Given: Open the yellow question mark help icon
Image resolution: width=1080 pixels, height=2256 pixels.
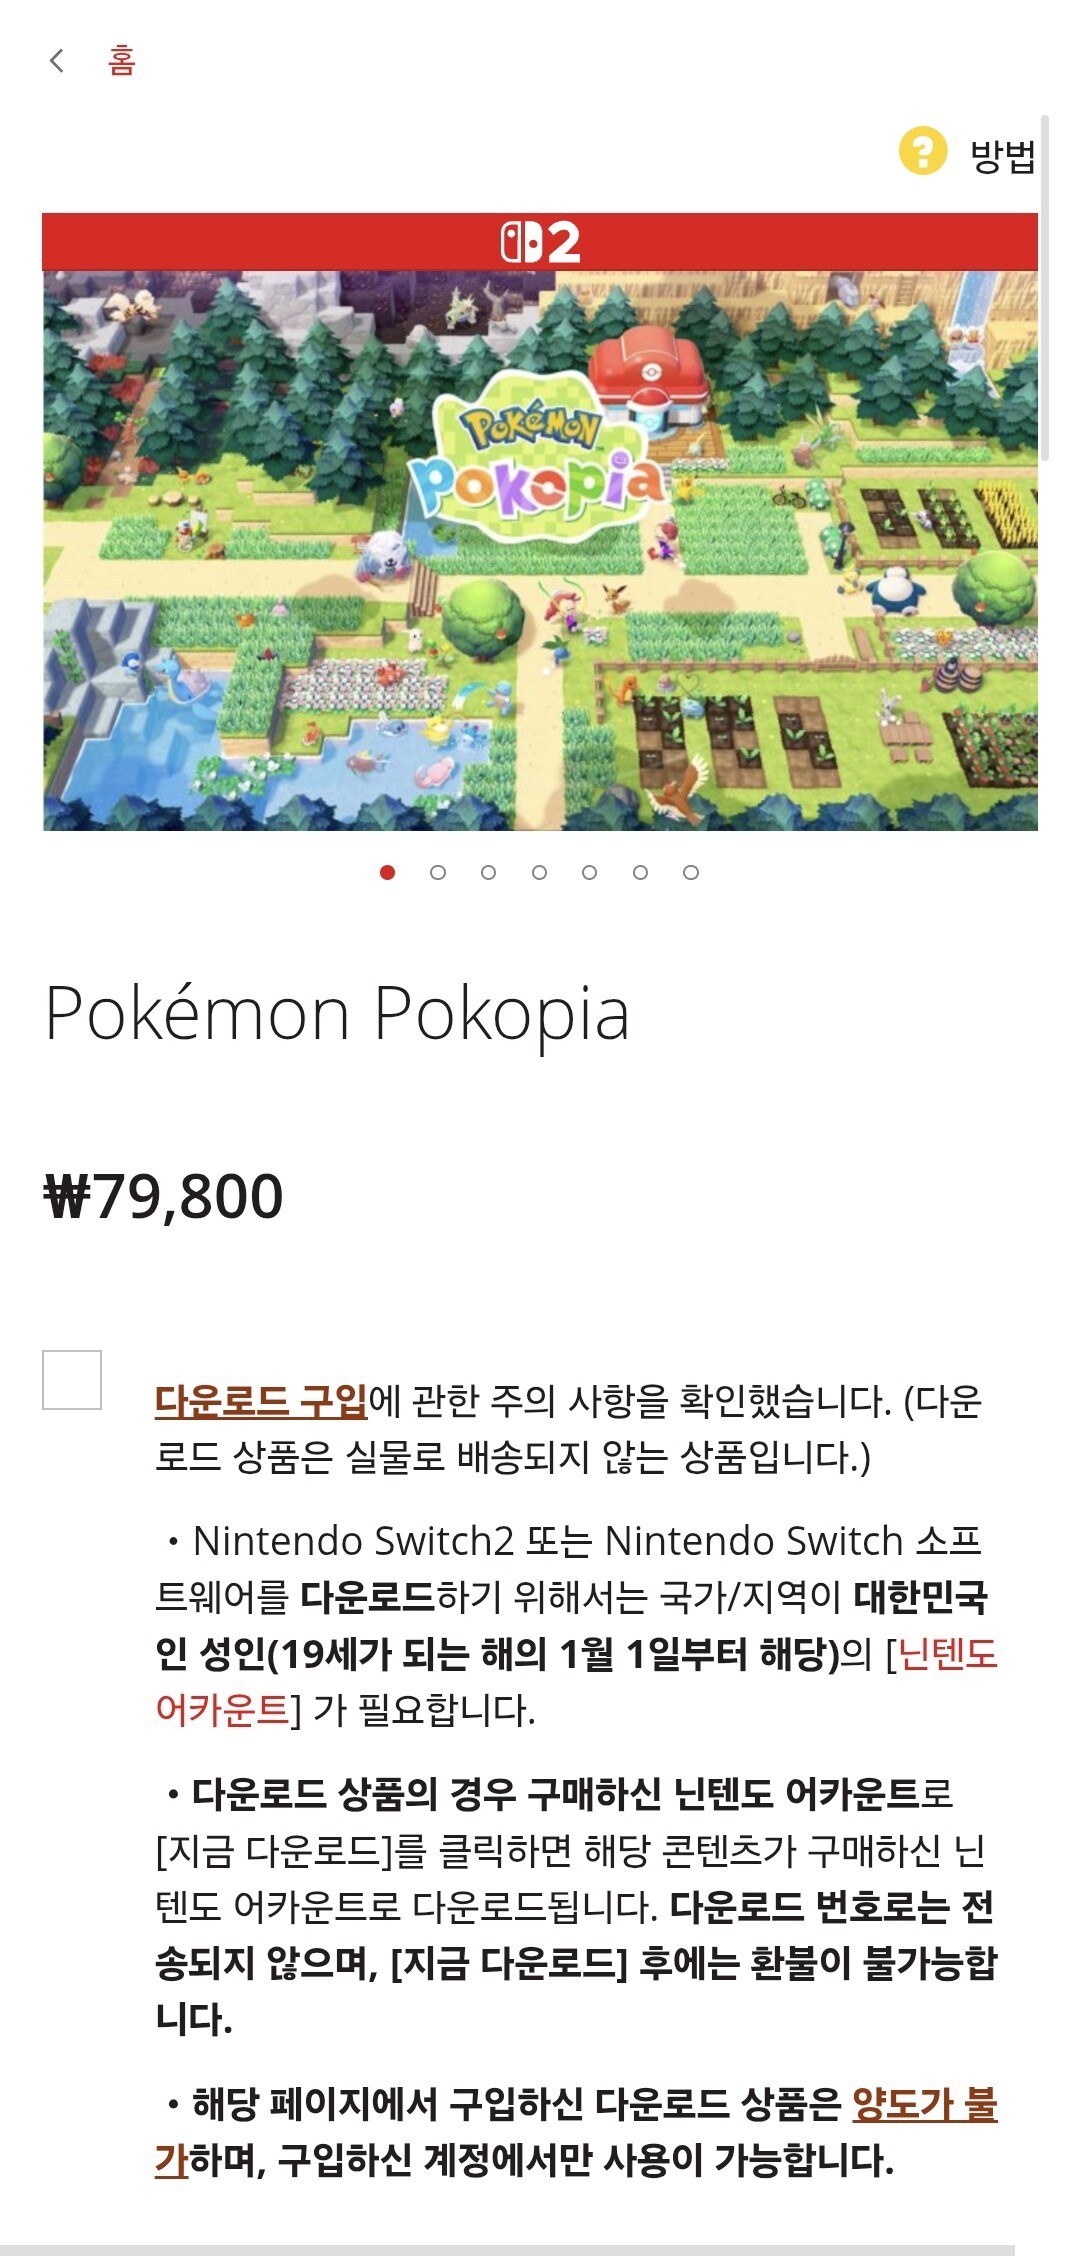Looking at the screenshot, I should tap(922, 152).
